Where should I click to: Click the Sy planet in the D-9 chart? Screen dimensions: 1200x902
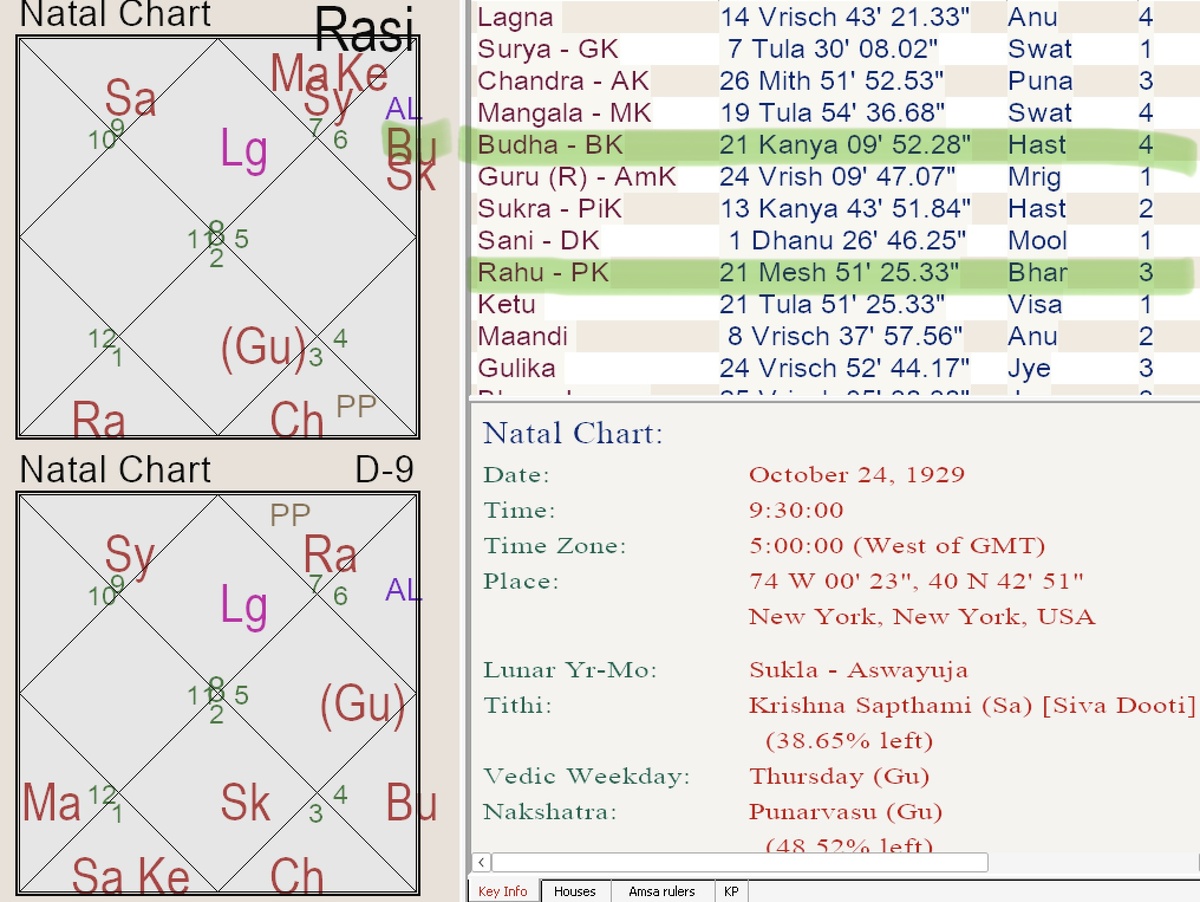click(x=130, y=554)
